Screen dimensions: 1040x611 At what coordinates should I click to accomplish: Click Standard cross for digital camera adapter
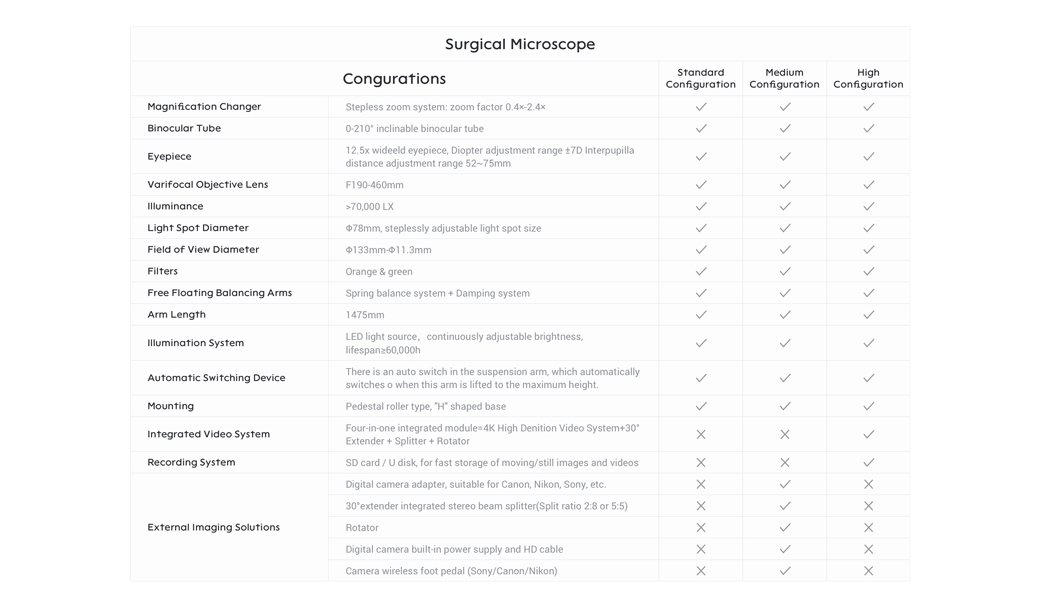coord(700,484)
